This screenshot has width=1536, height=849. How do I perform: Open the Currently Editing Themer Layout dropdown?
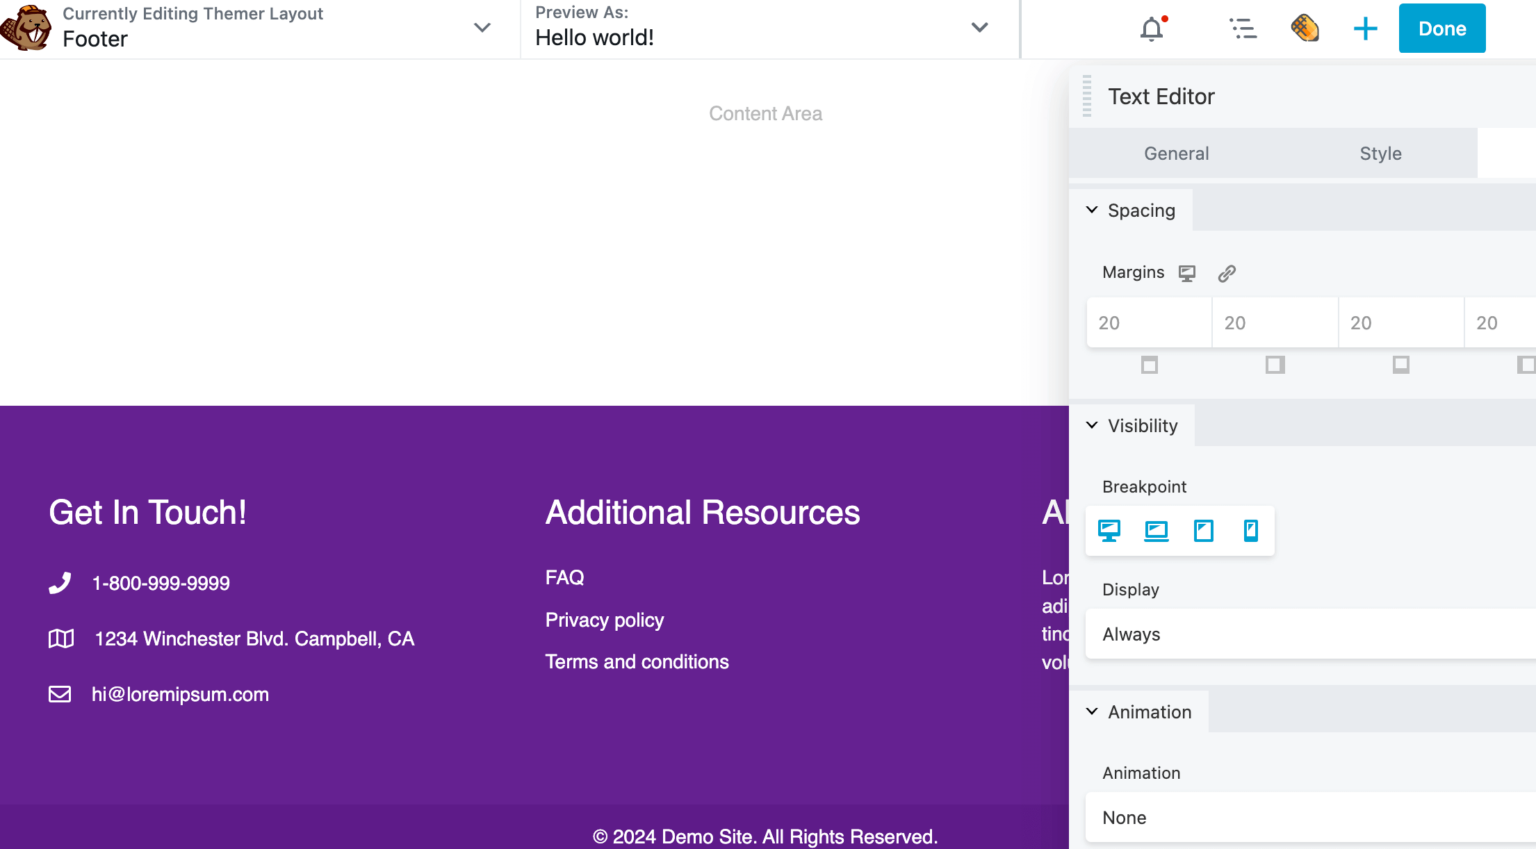click(481, 28)
